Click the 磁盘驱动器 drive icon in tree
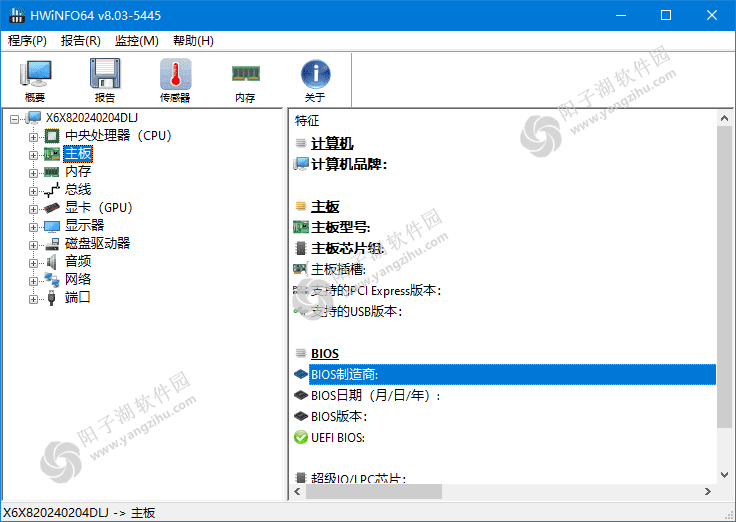The height and width of the screenshot is (522, 736). click(x=52, y=244)
